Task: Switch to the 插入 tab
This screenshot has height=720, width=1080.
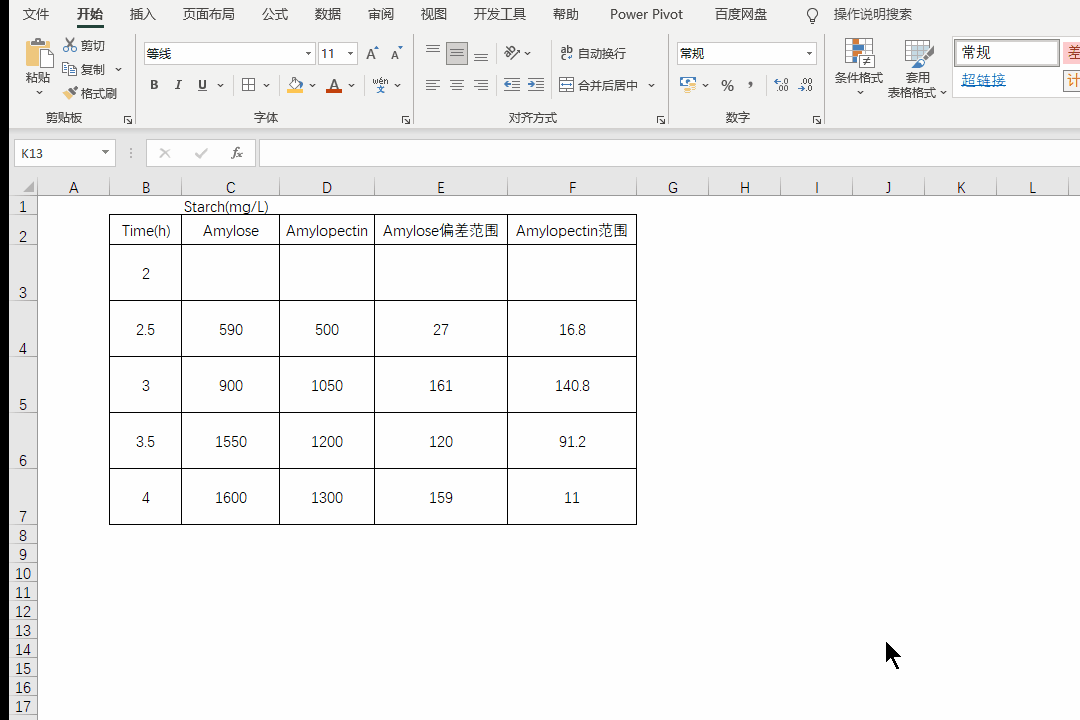Action: click(143, 14)
